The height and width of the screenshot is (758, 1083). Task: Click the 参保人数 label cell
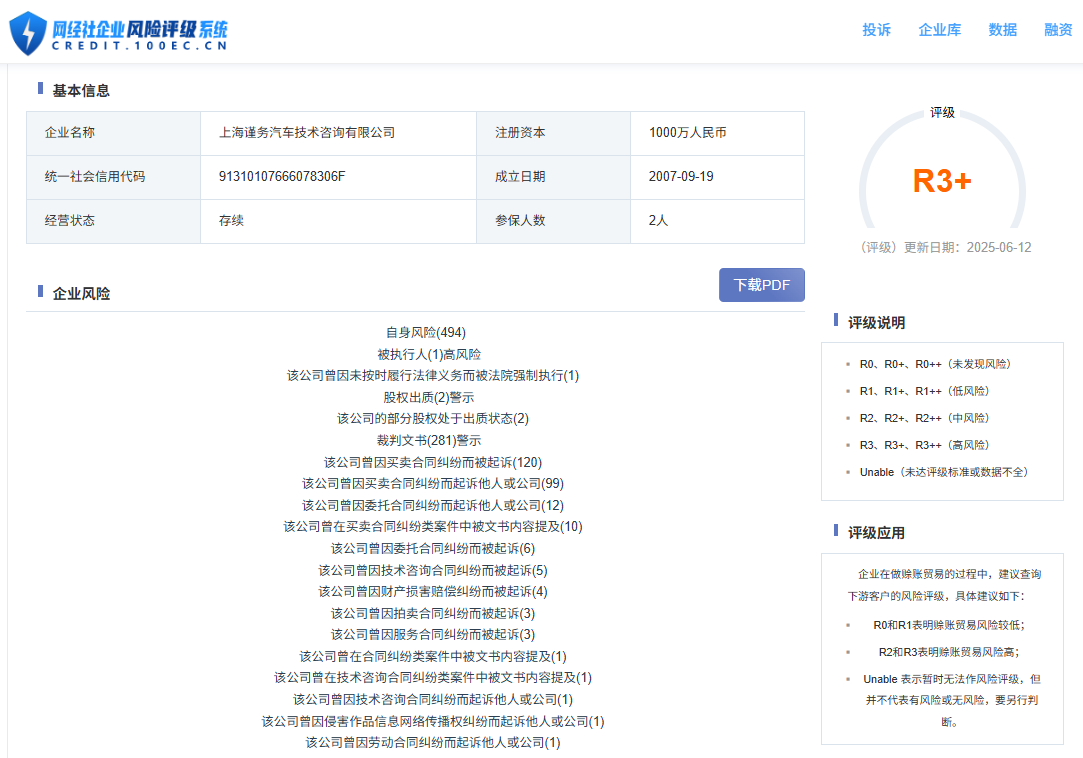(553, 221)
